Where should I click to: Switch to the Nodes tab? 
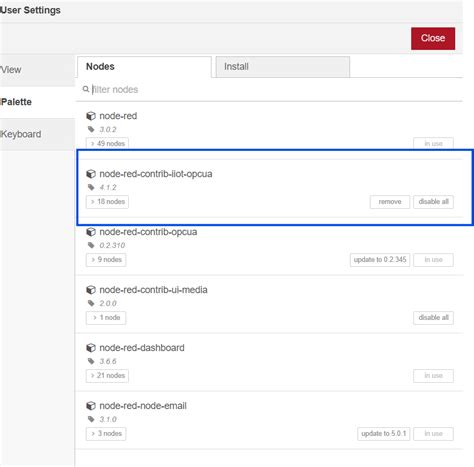(144, 67)
